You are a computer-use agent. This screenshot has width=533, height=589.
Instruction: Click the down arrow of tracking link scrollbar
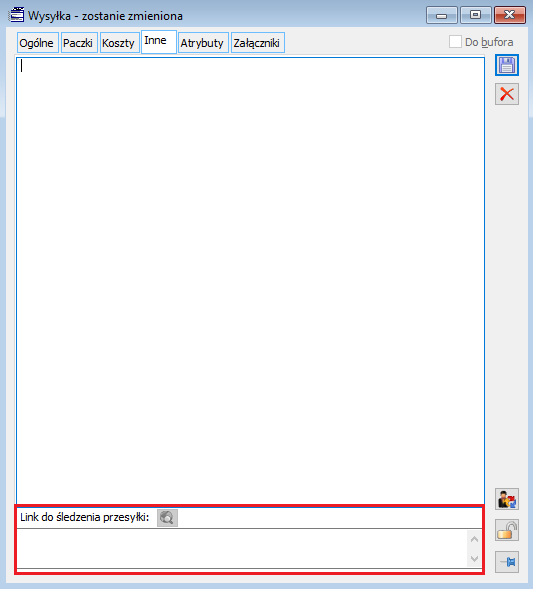tap(474, 558)
